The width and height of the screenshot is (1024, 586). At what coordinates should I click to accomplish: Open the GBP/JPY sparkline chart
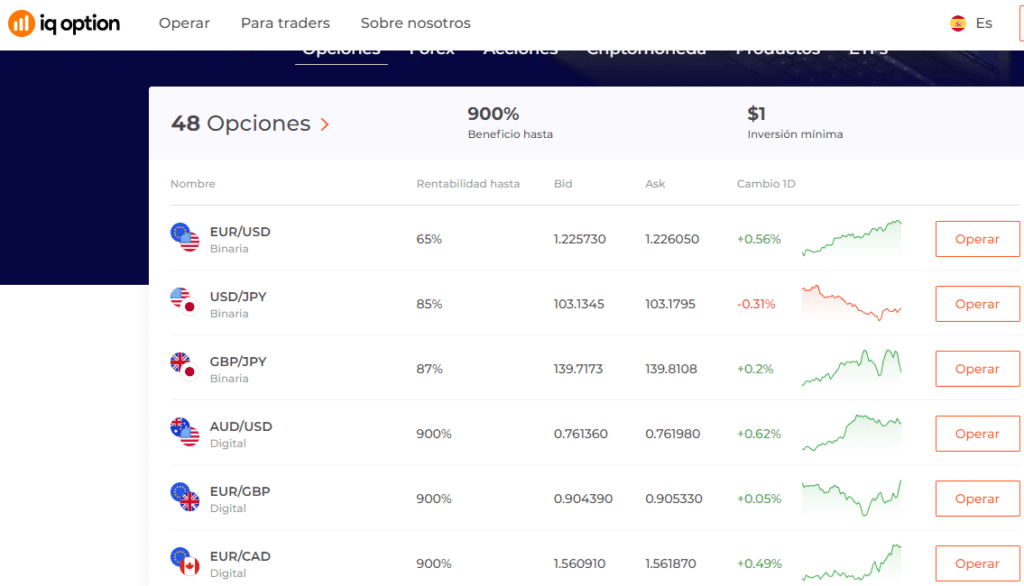click(x=852, y=368)
